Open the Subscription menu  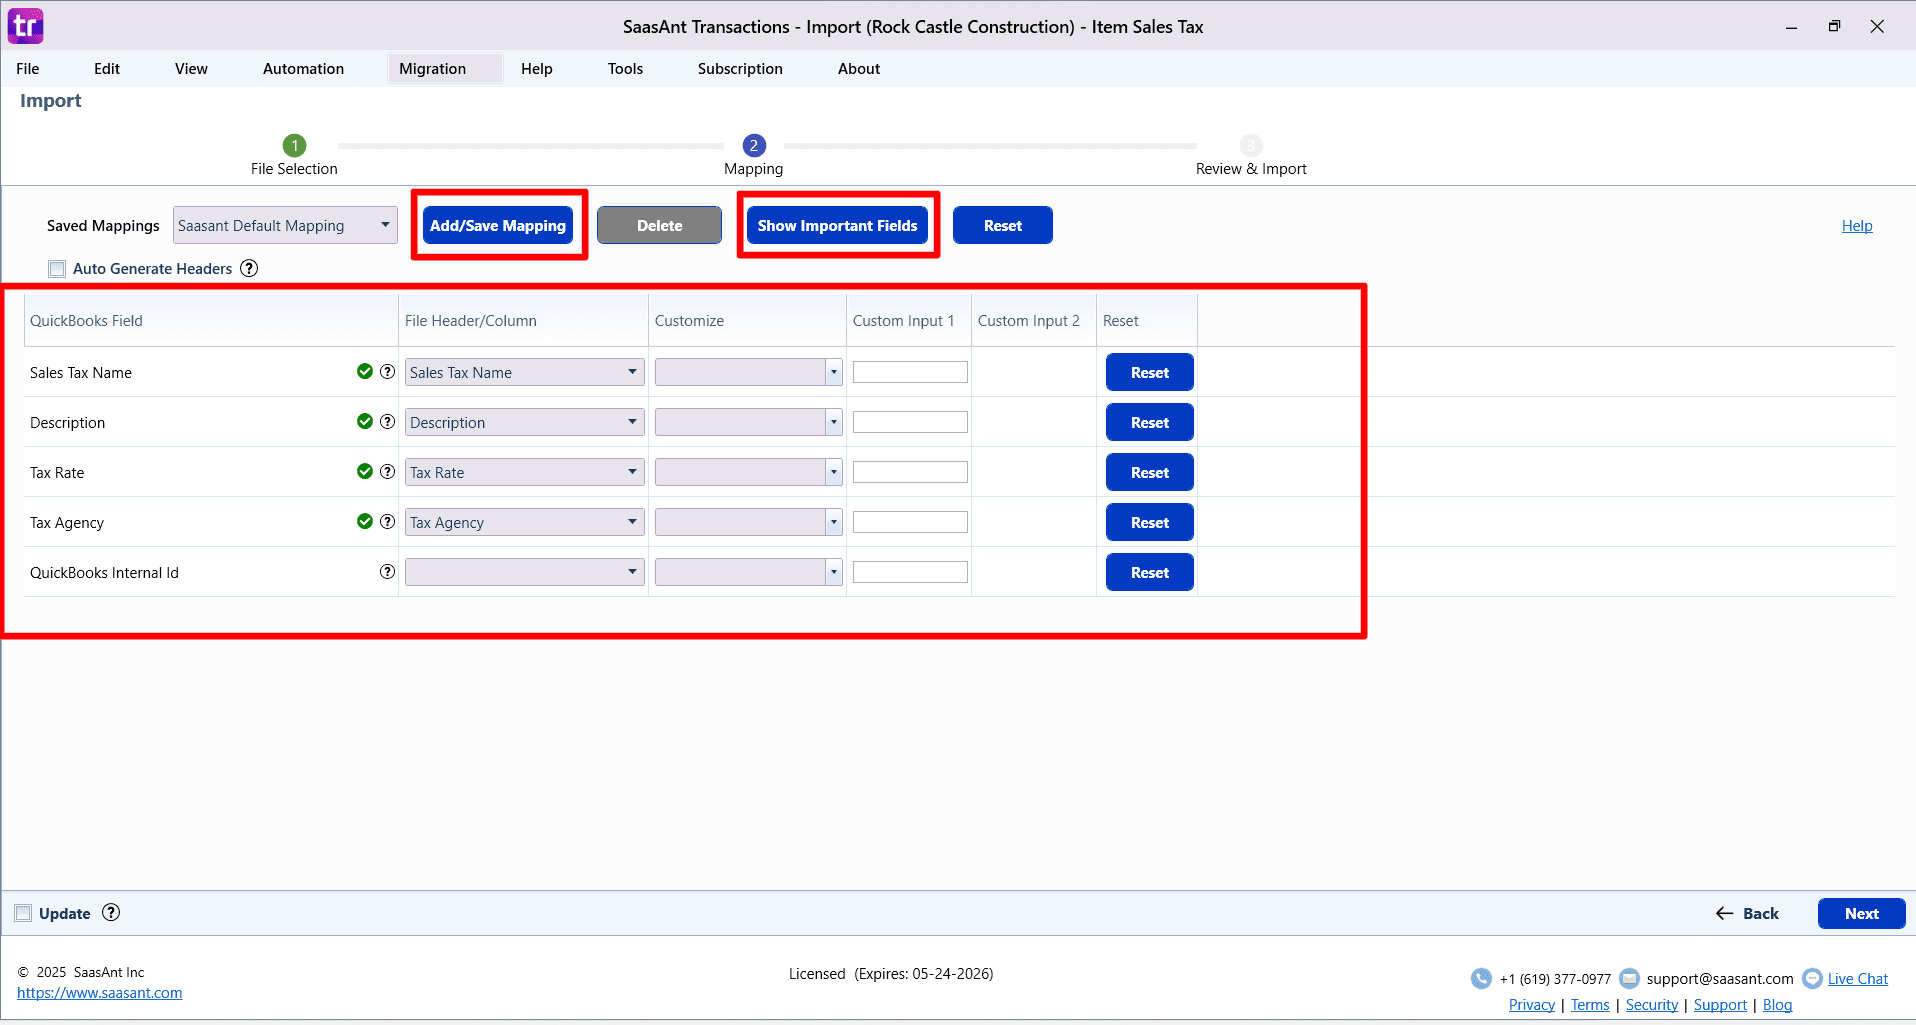(740, 68)
